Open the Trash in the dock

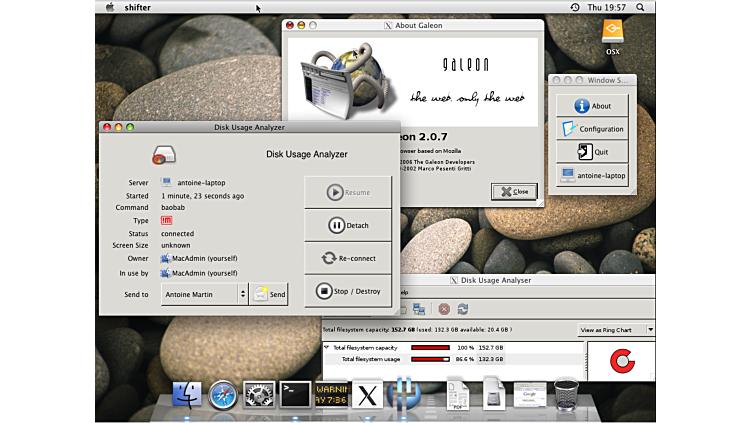pos(566,394)
